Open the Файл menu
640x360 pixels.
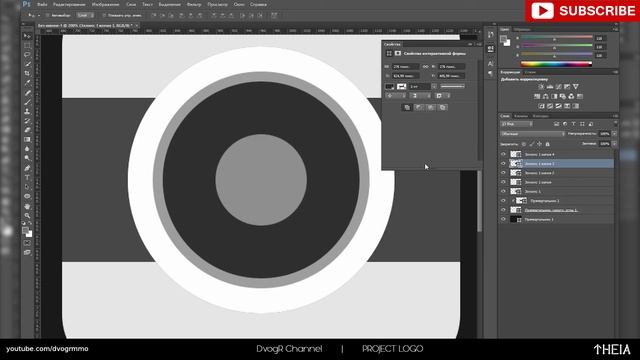click(x=42, y=4)
